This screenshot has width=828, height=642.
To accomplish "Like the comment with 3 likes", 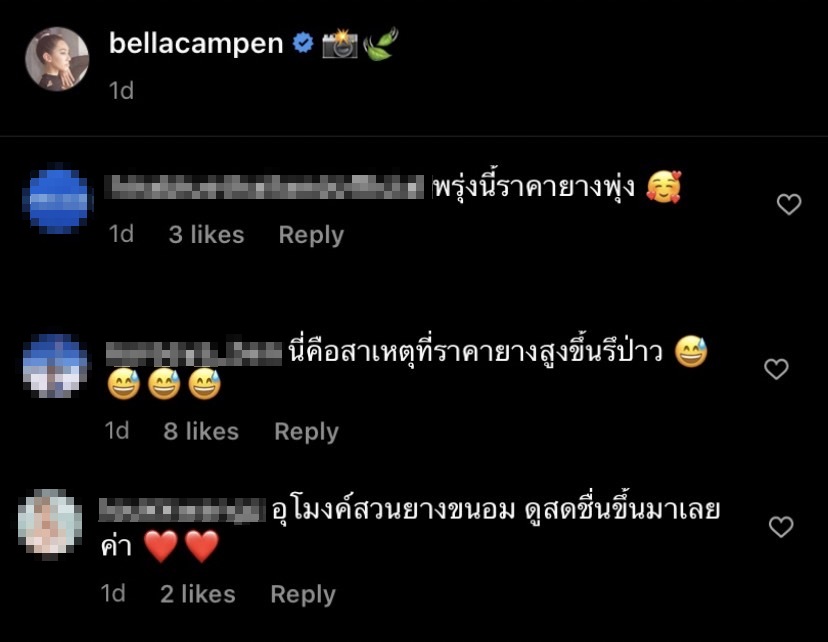I will click(789, 204).
